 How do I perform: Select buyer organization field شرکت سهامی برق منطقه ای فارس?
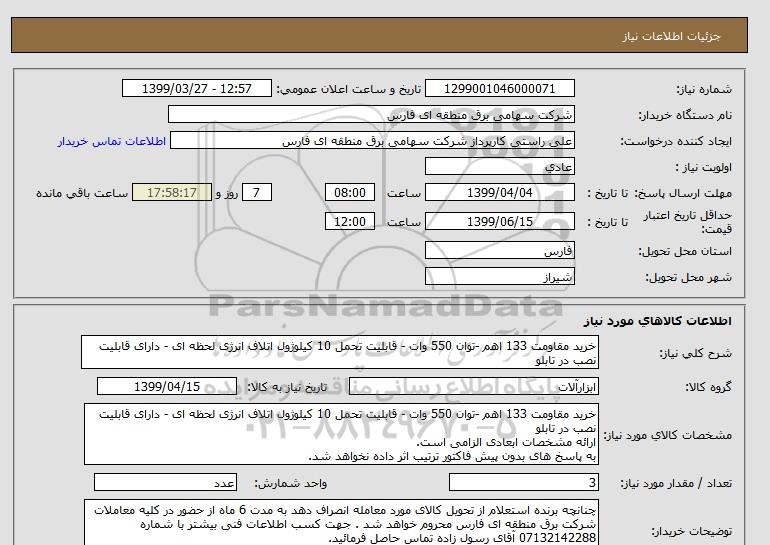pyautogui.click(x=371, y=114)
